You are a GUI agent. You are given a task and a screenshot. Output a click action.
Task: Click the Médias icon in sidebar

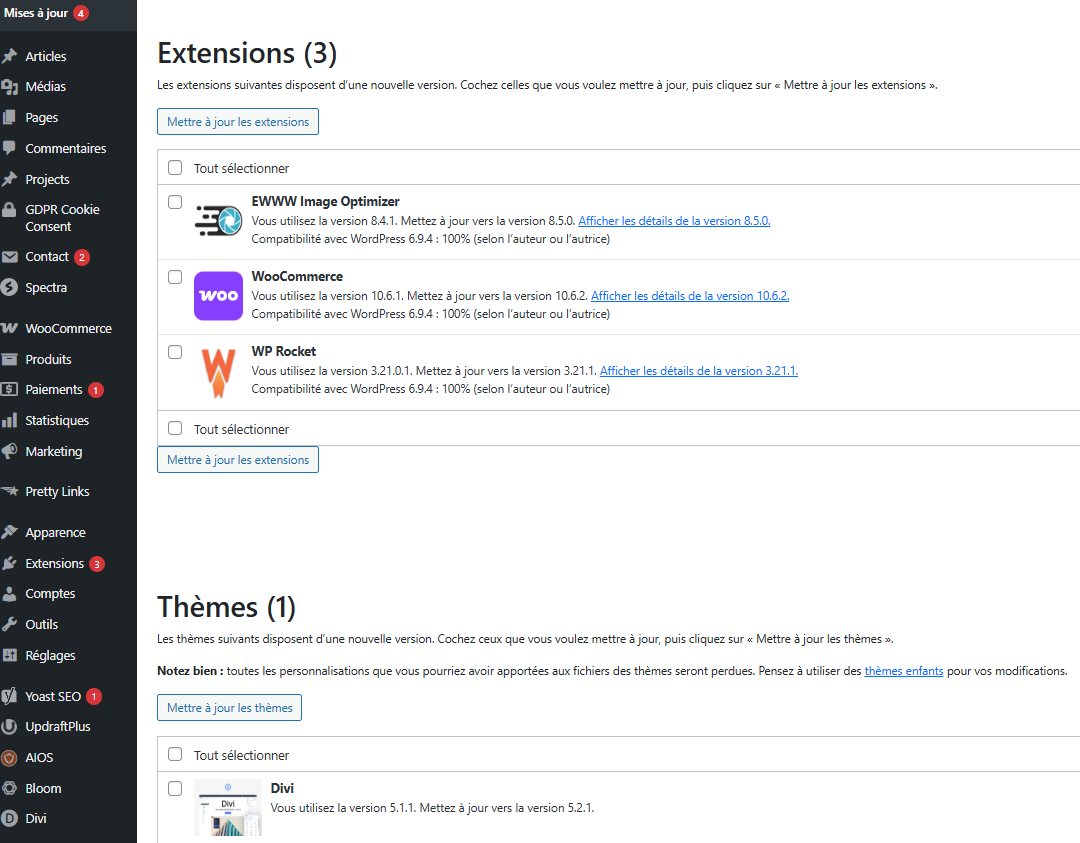tap(10, 87)
